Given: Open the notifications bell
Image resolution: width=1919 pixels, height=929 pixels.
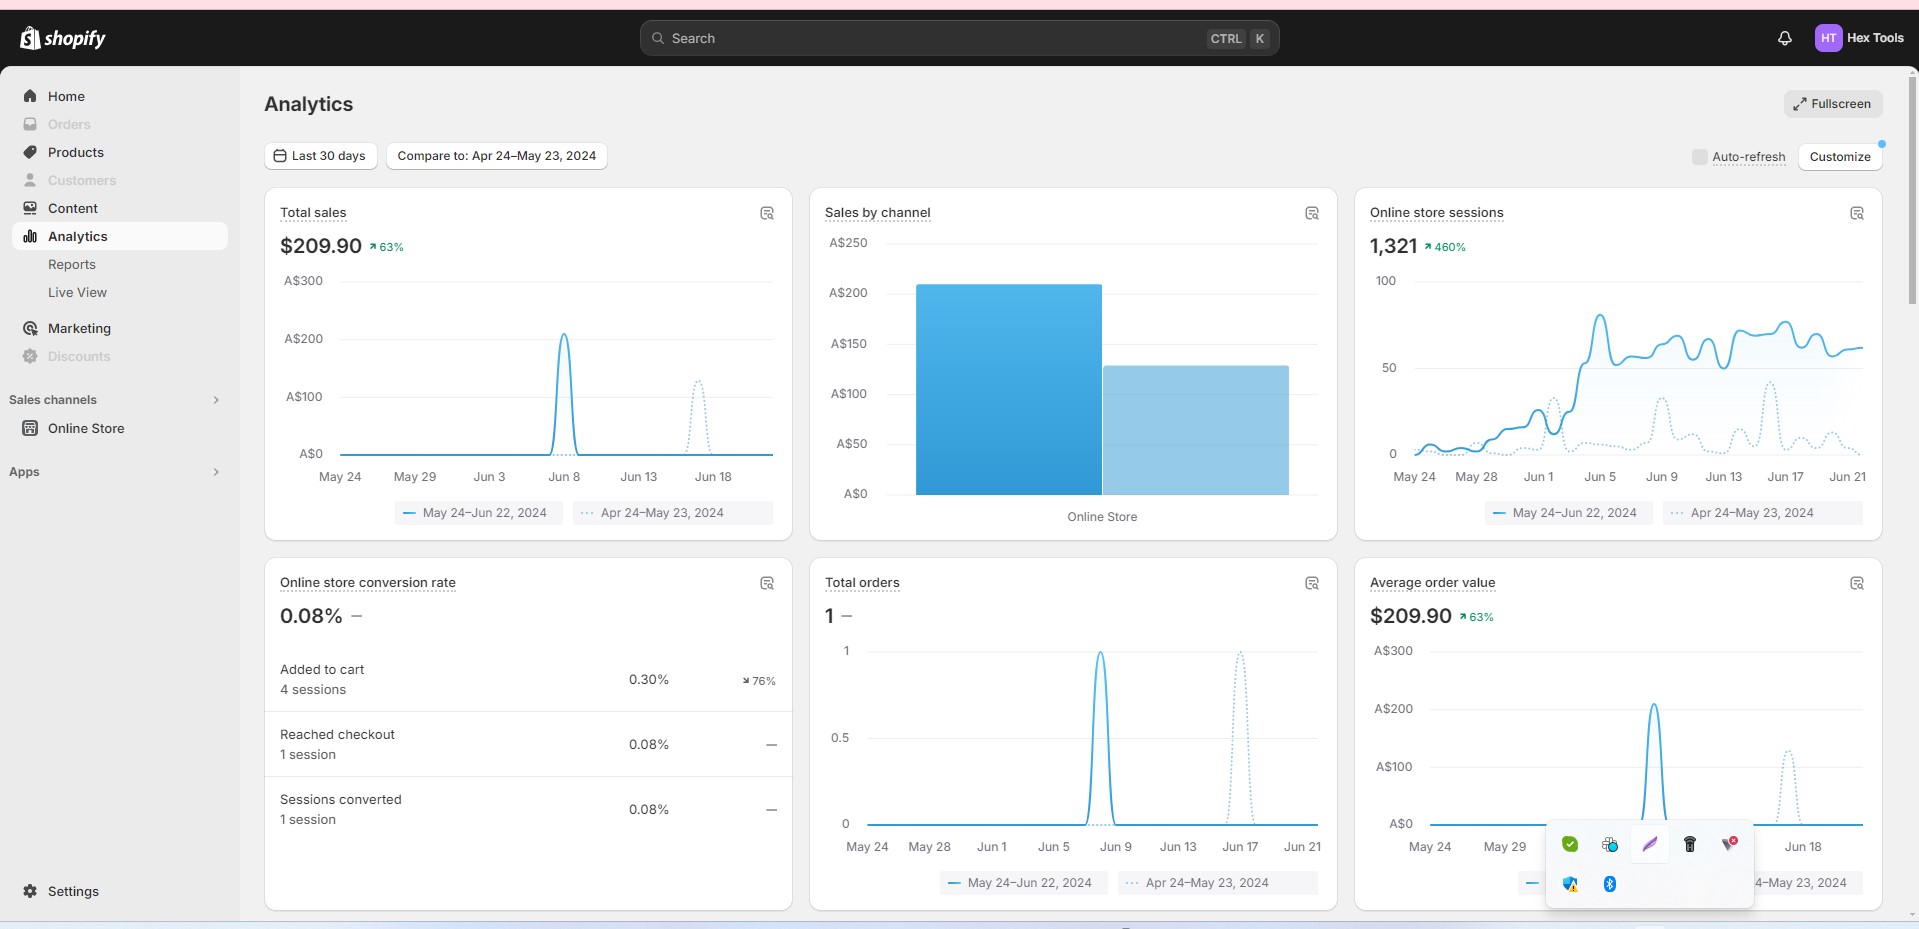Looking at the screenshot, I should (x=1784, y=38).
